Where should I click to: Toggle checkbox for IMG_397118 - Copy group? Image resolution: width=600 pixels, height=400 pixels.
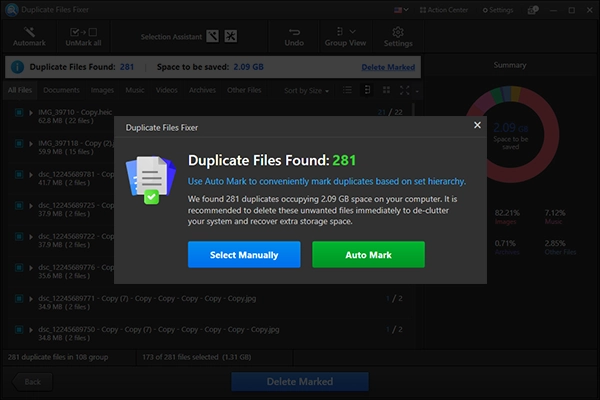coord(19,144)
